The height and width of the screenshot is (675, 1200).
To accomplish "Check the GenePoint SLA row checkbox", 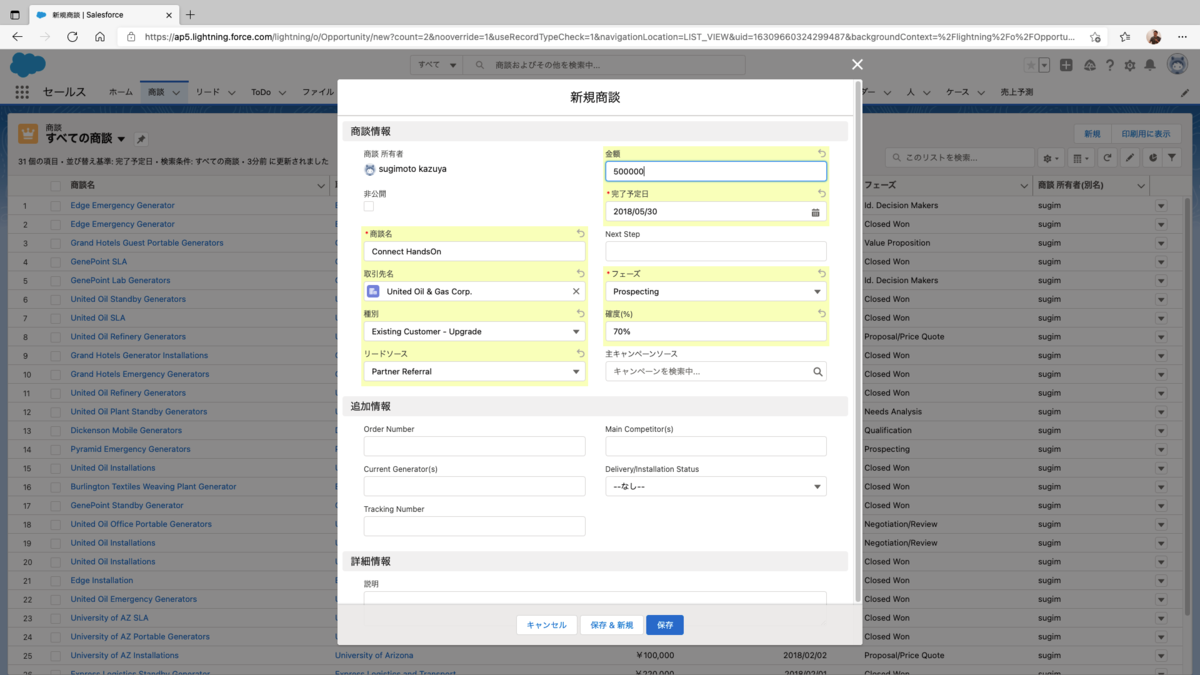I will click(56, 262).
